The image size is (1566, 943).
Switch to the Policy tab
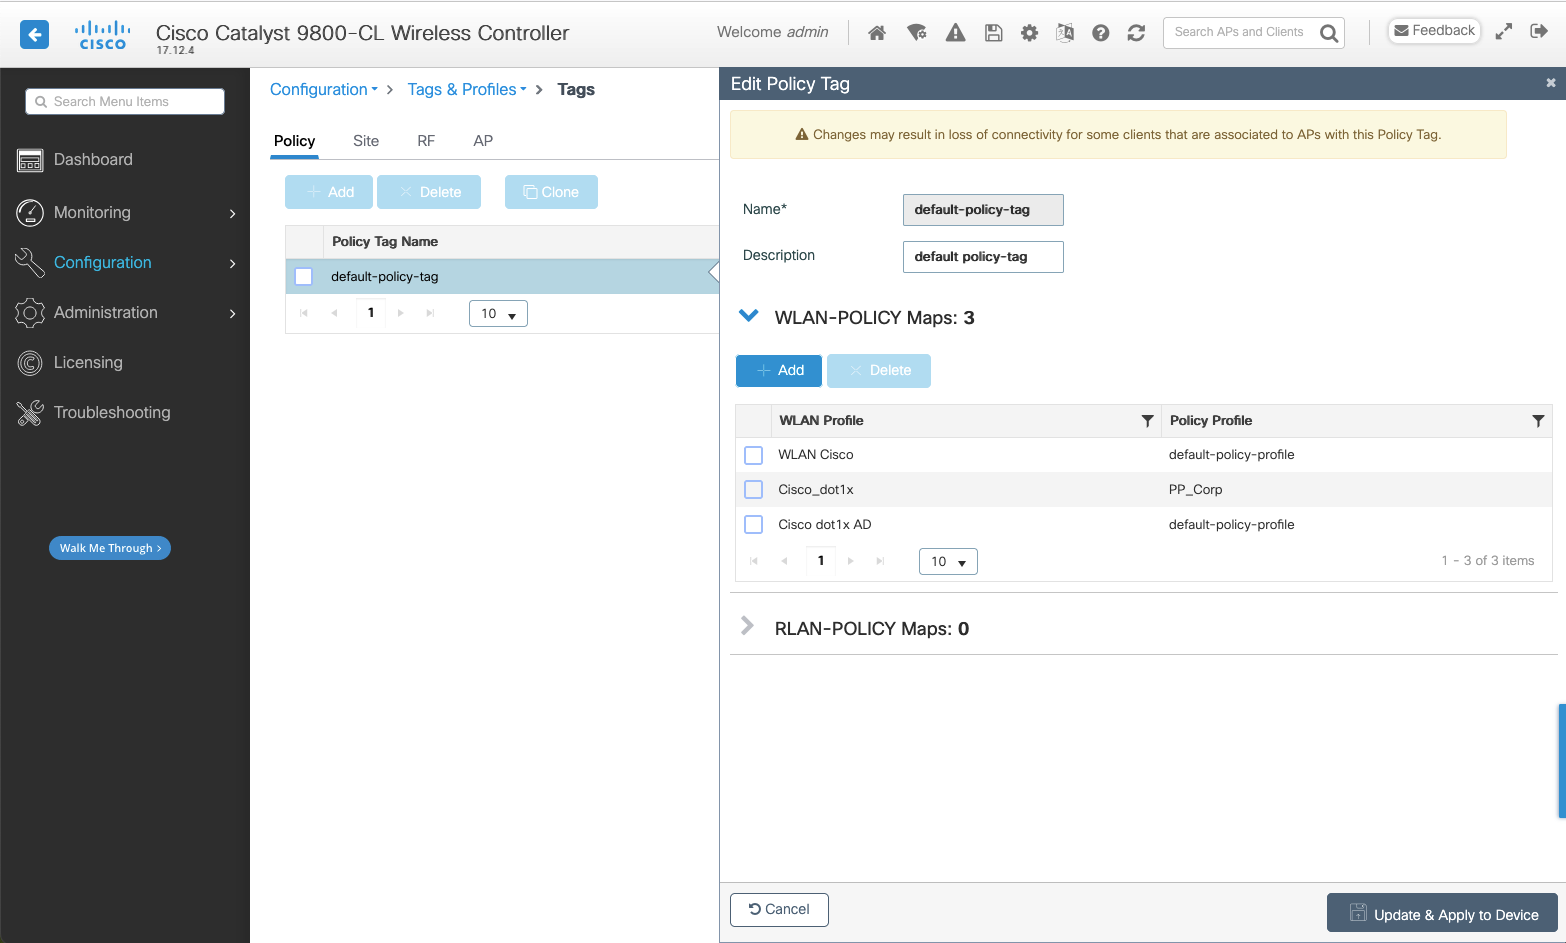coord(295,141)
